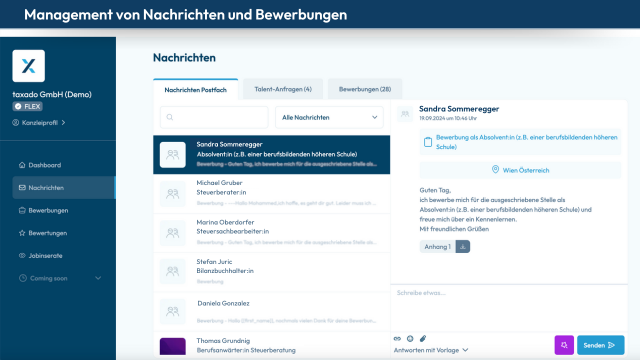Open Michael Gruber's message
Viewport: 640px width, 360px height.
[271, 193]
